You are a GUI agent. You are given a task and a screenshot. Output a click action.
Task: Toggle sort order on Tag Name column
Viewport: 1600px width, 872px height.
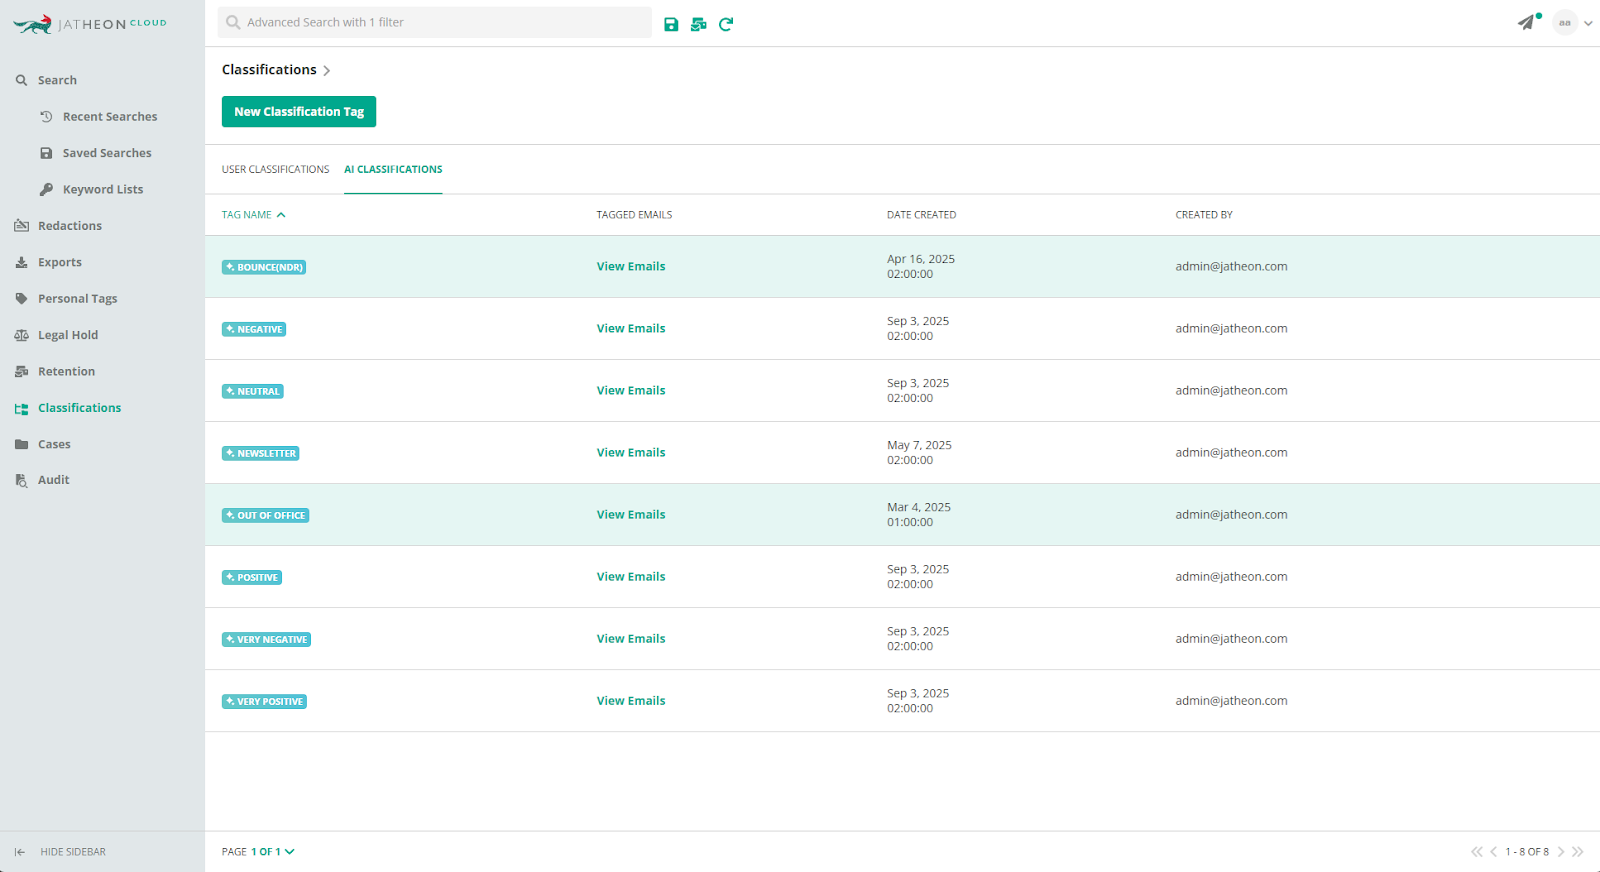click(x=253, y=215)
